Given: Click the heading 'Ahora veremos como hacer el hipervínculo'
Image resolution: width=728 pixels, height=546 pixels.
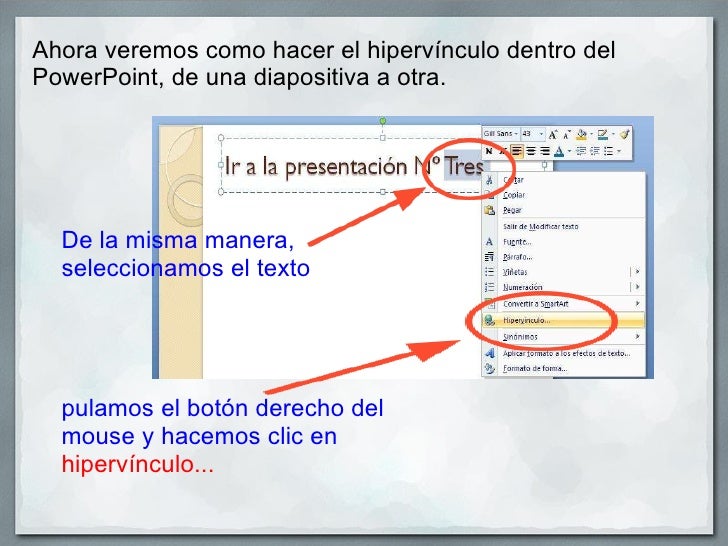Looking at the screenshot, I should pyautogui.click(x=265, y=50).
